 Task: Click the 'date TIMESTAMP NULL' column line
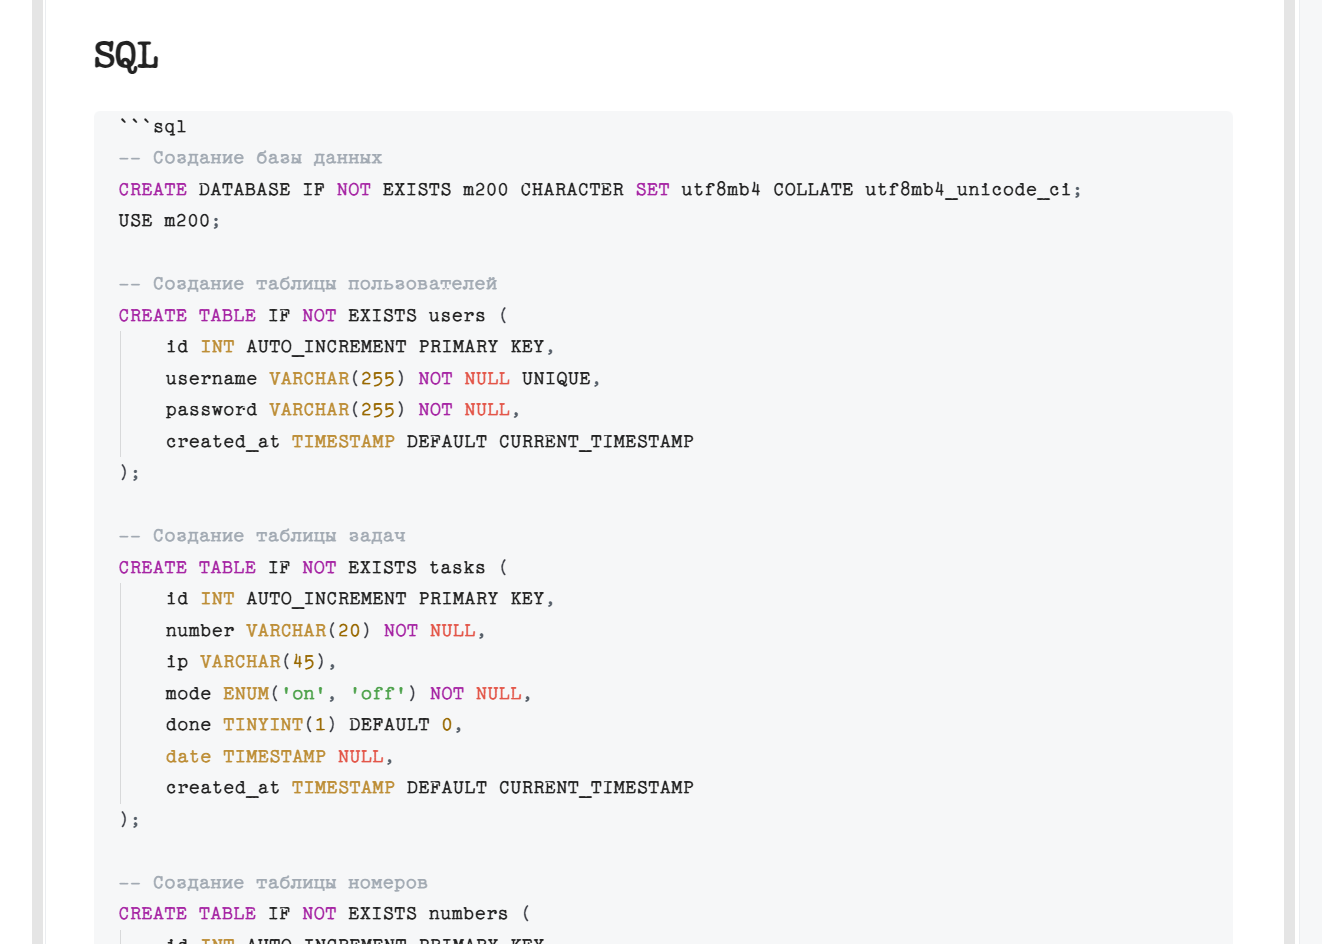point(274,757)
